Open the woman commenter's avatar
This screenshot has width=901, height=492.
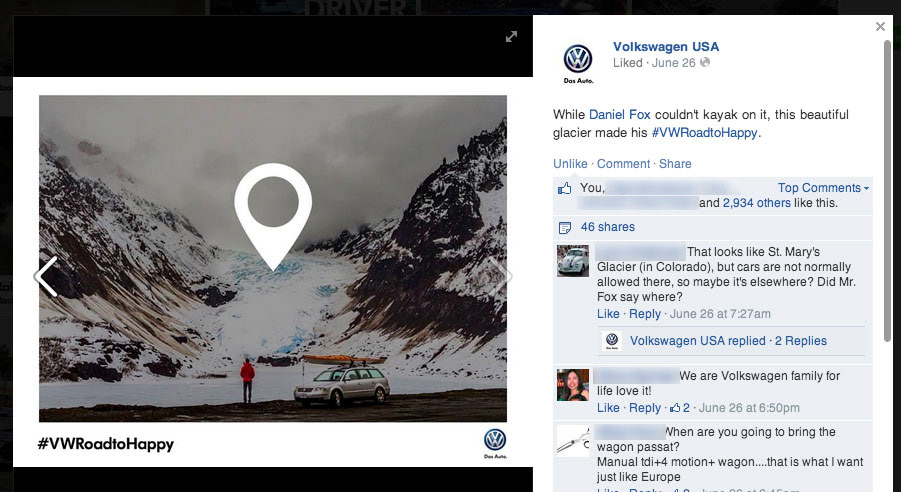tap(573, 385)
